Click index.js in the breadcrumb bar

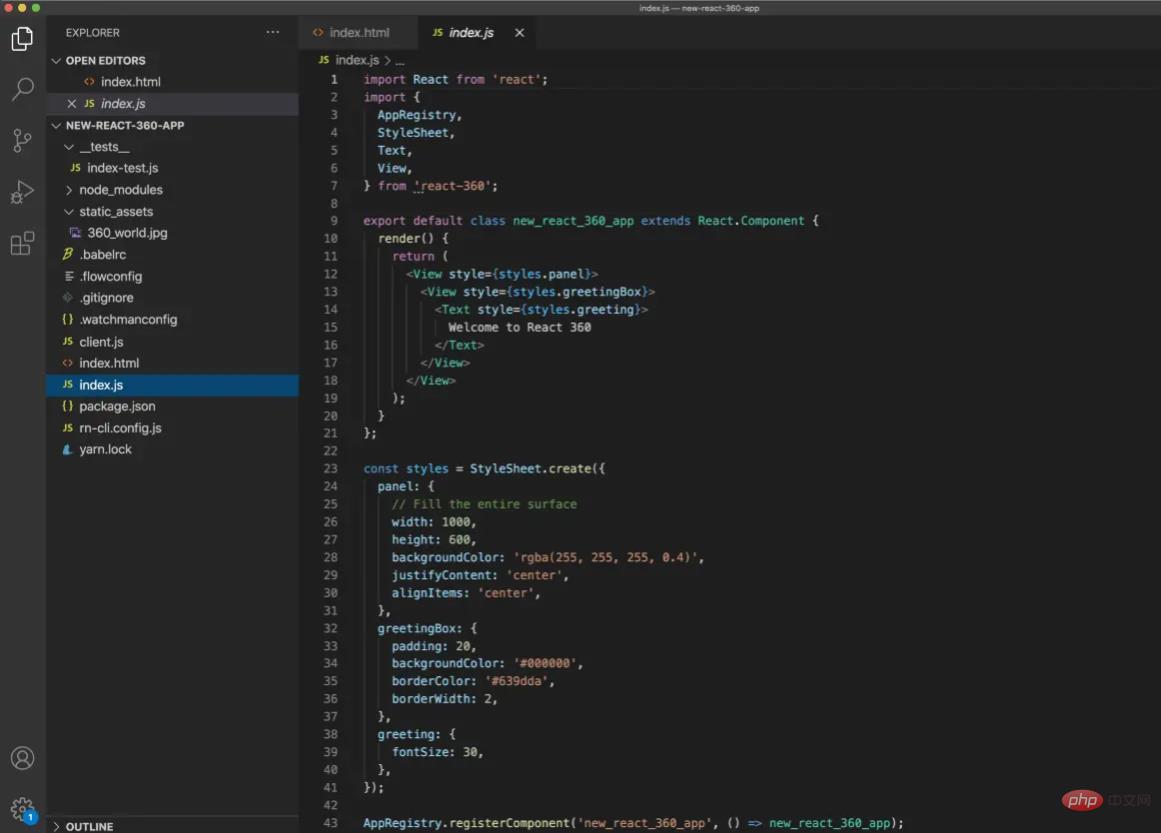356,61
